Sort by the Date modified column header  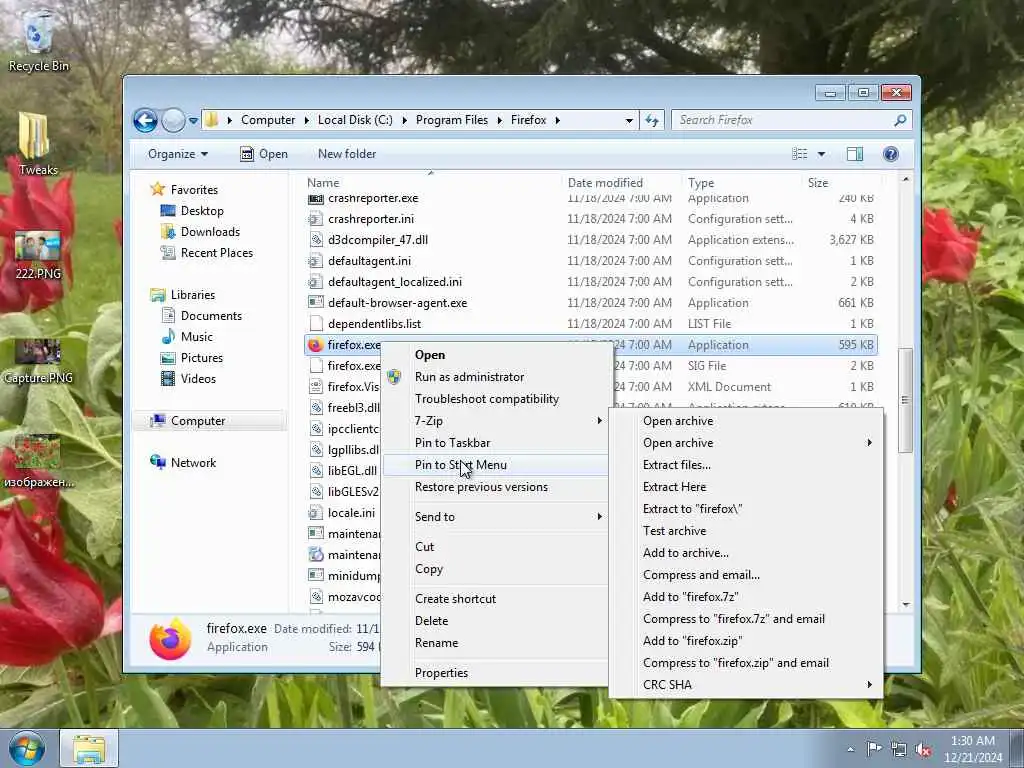point(605,183)
